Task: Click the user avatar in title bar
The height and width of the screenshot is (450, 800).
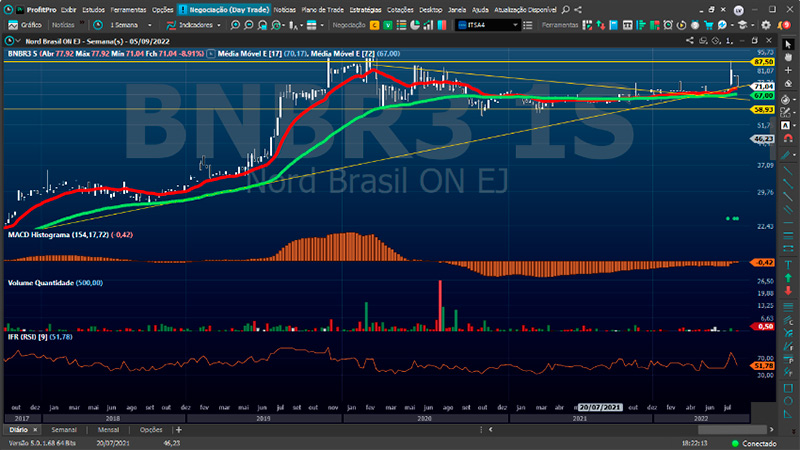Action: (738, 10)
